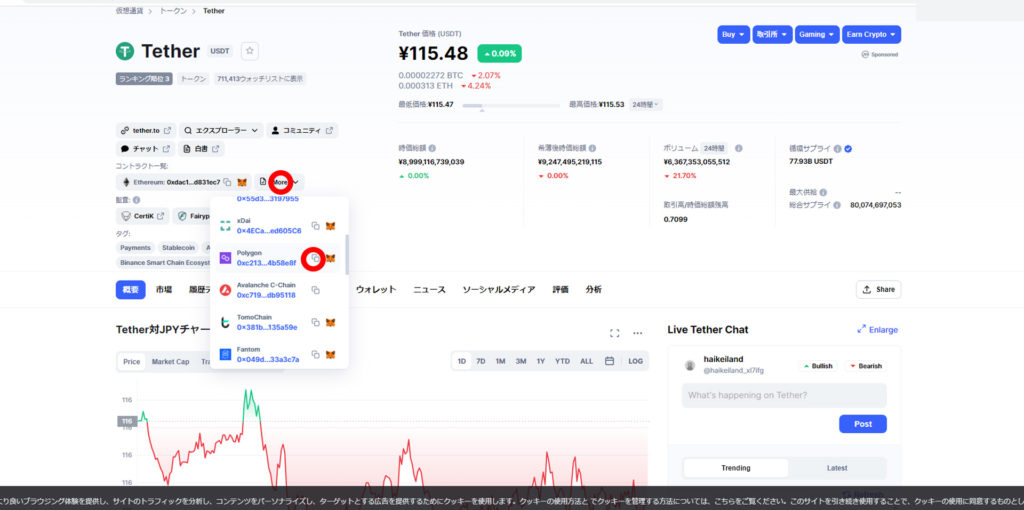Switch chat feed to Latest

[837, 468]
